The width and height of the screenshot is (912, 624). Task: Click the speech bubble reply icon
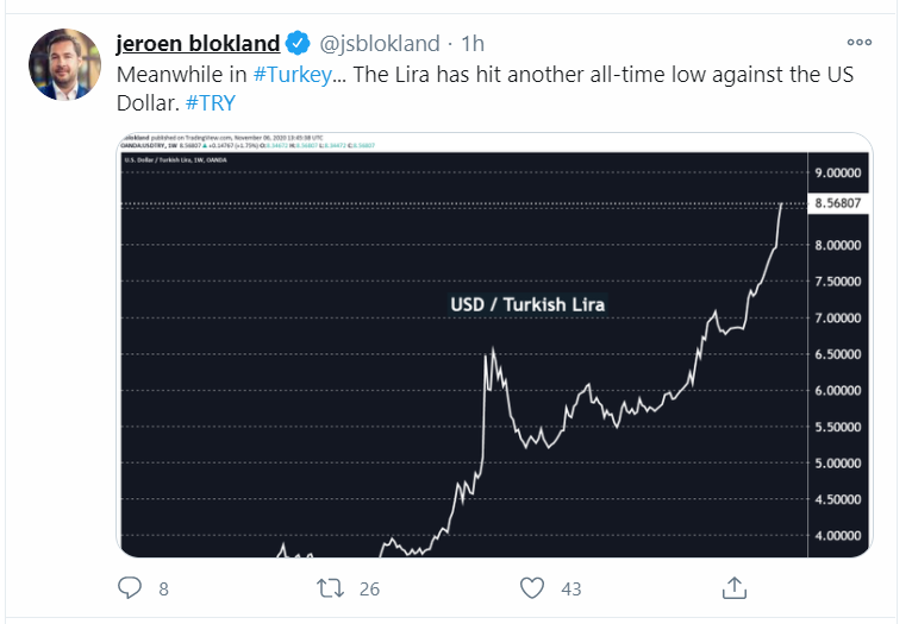[132, 589]
